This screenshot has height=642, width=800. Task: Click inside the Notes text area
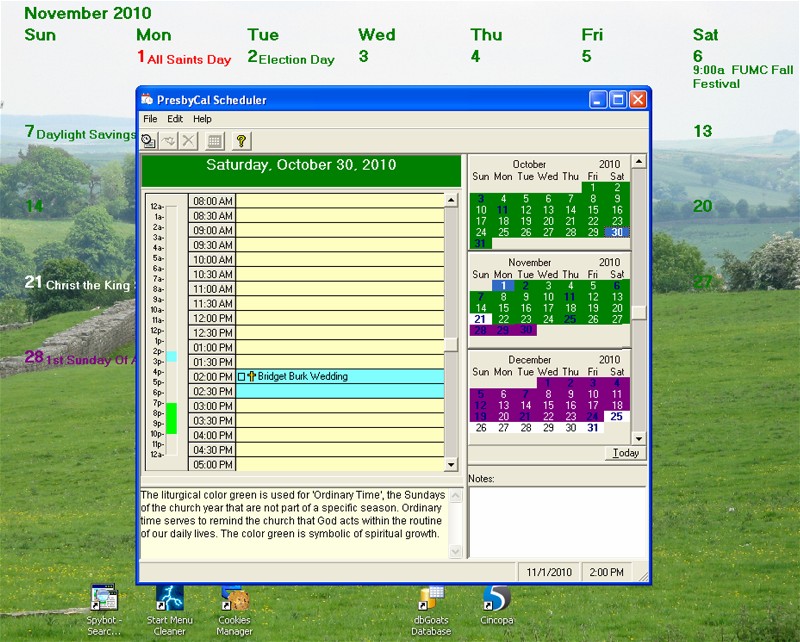[x=557, y=520]
